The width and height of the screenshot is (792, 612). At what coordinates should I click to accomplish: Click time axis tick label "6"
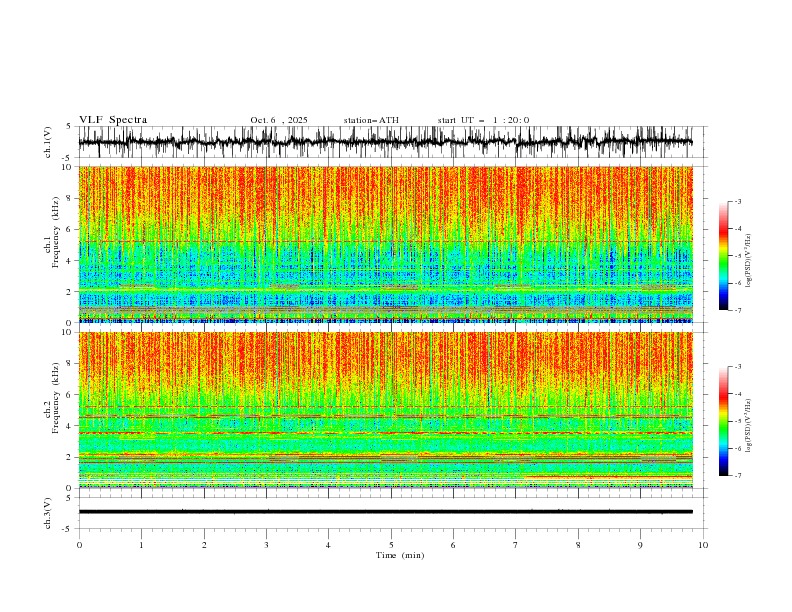pyautogui.click(x=453, y=545)
